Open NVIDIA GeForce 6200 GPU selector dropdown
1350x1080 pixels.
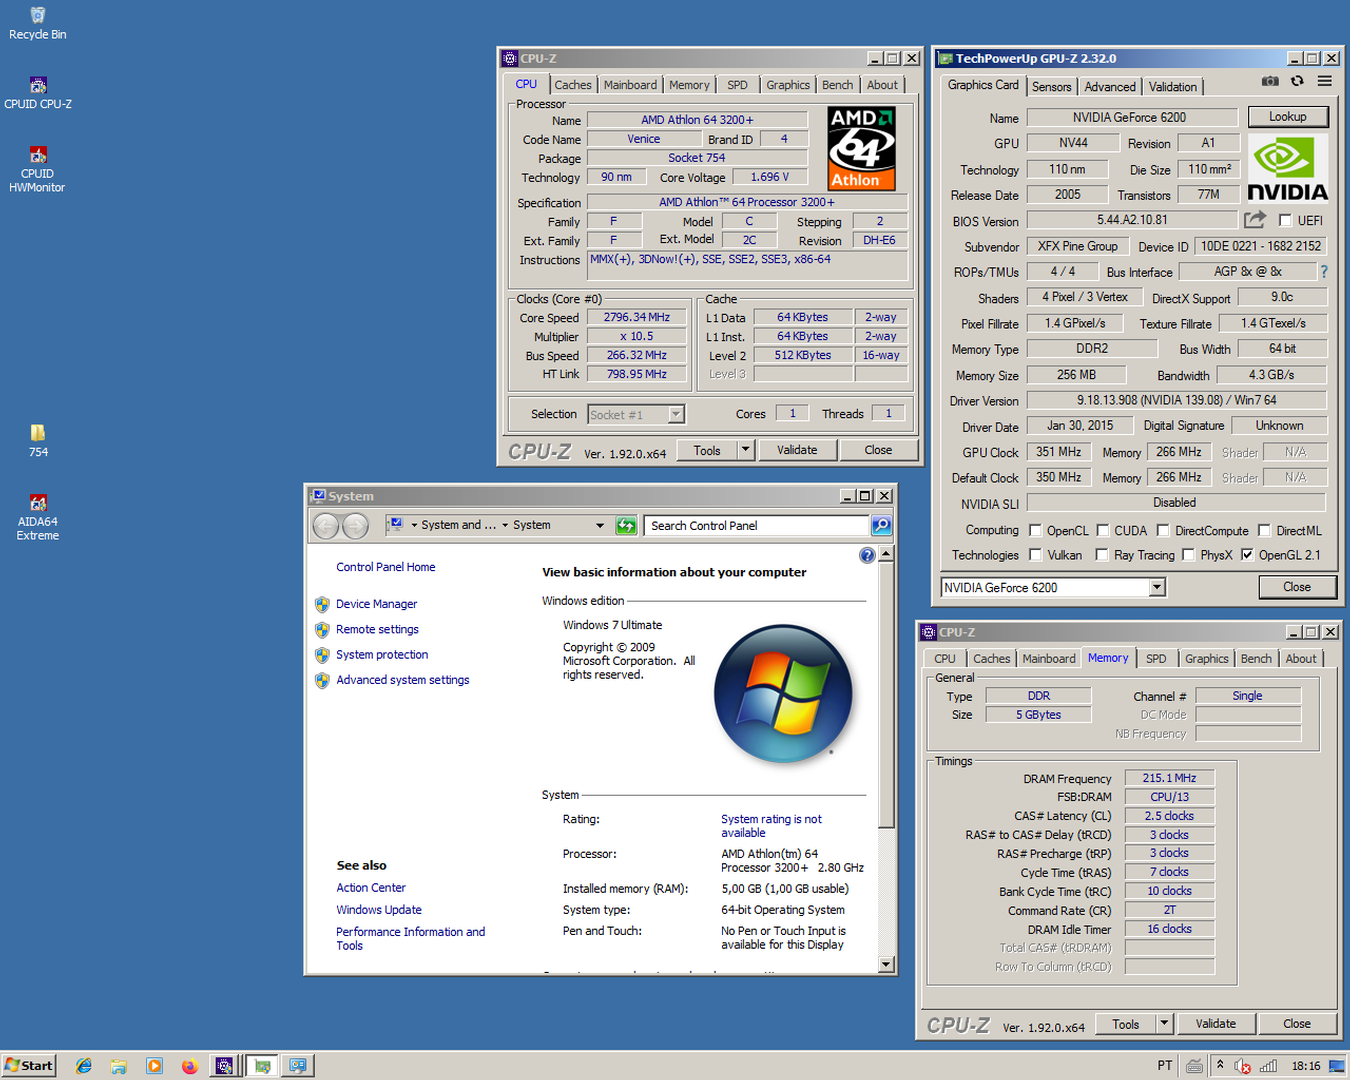pos(1157,588)
